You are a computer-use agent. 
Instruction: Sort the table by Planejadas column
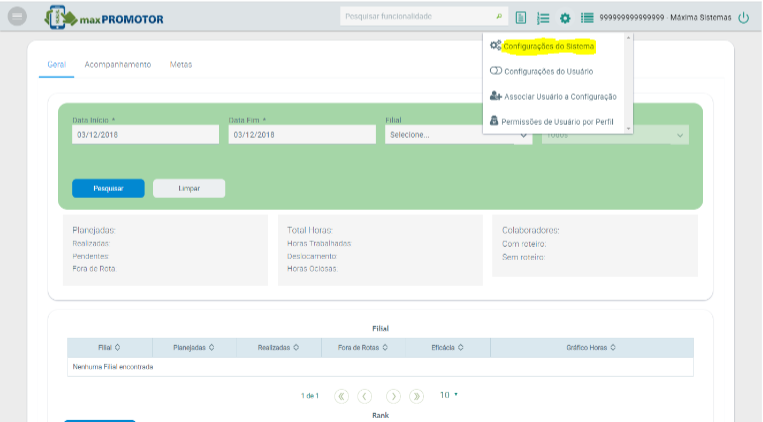[x=194, y=347]
